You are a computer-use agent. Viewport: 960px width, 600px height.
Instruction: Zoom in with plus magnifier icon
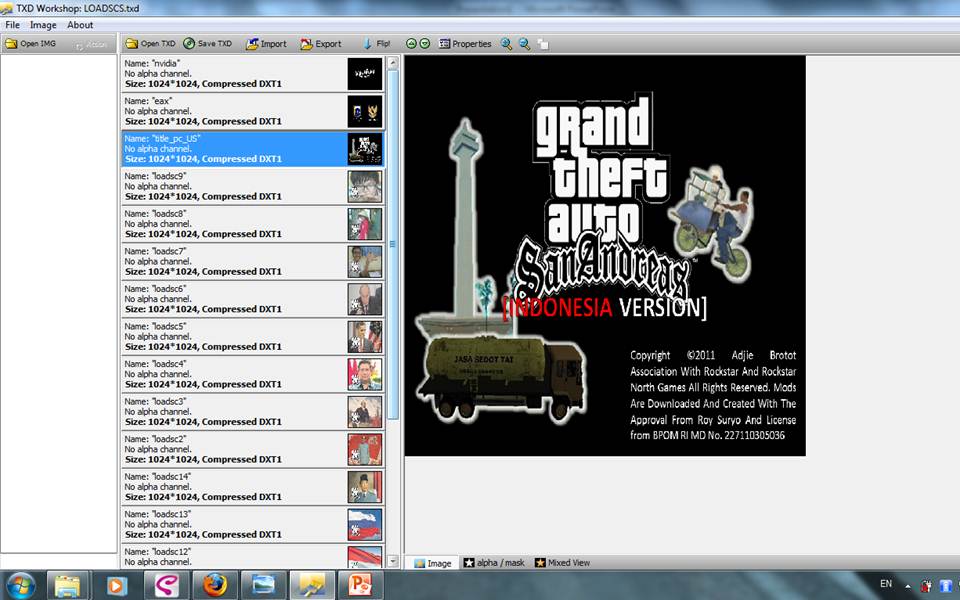[506, 44]
